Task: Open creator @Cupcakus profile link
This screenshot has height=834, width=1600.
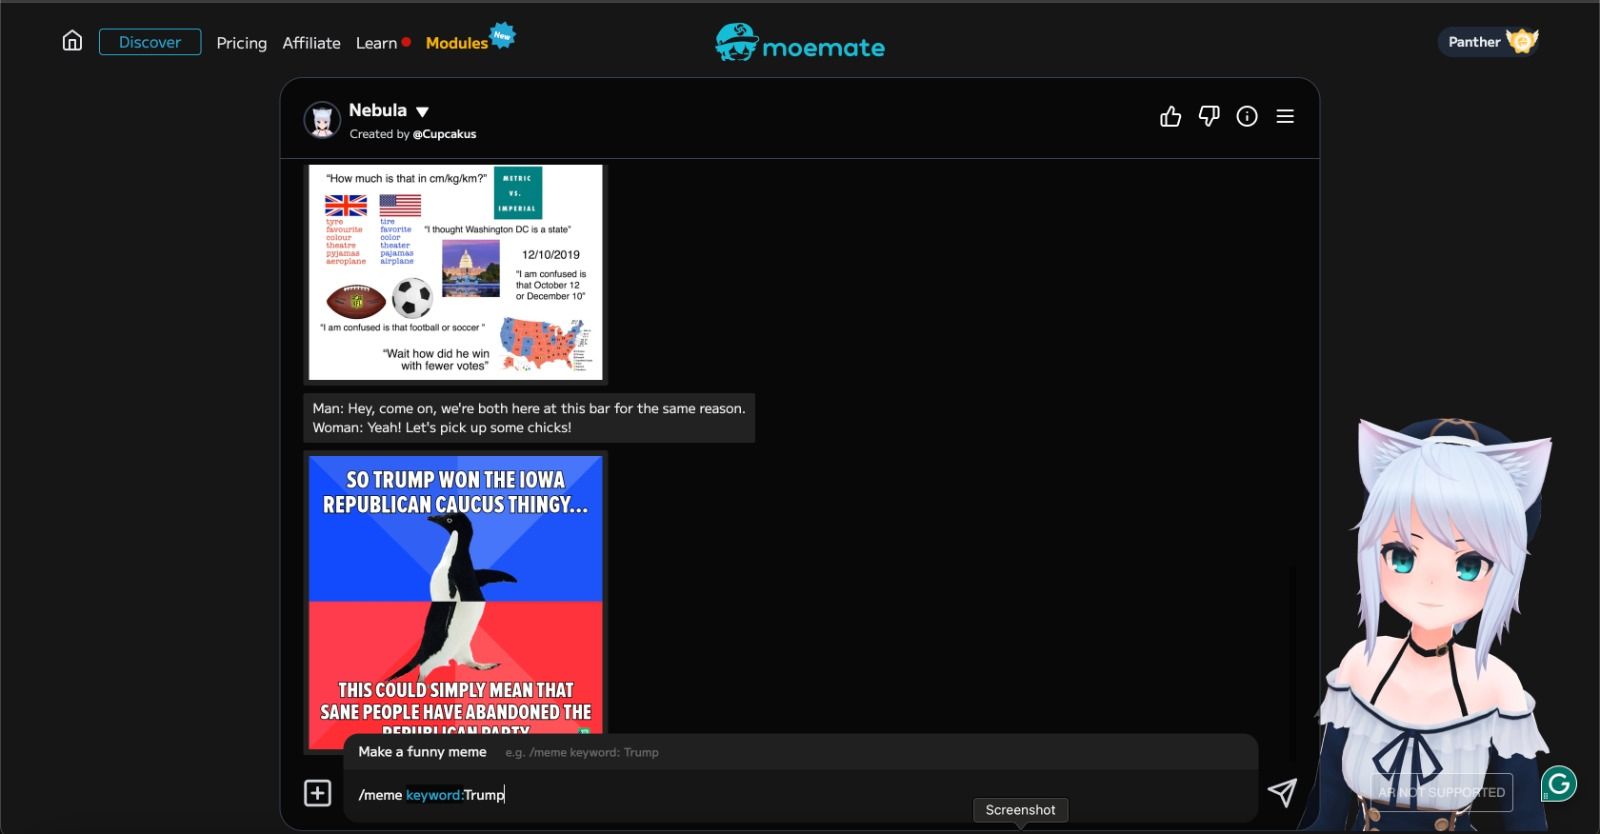Action: click(444, 134)
